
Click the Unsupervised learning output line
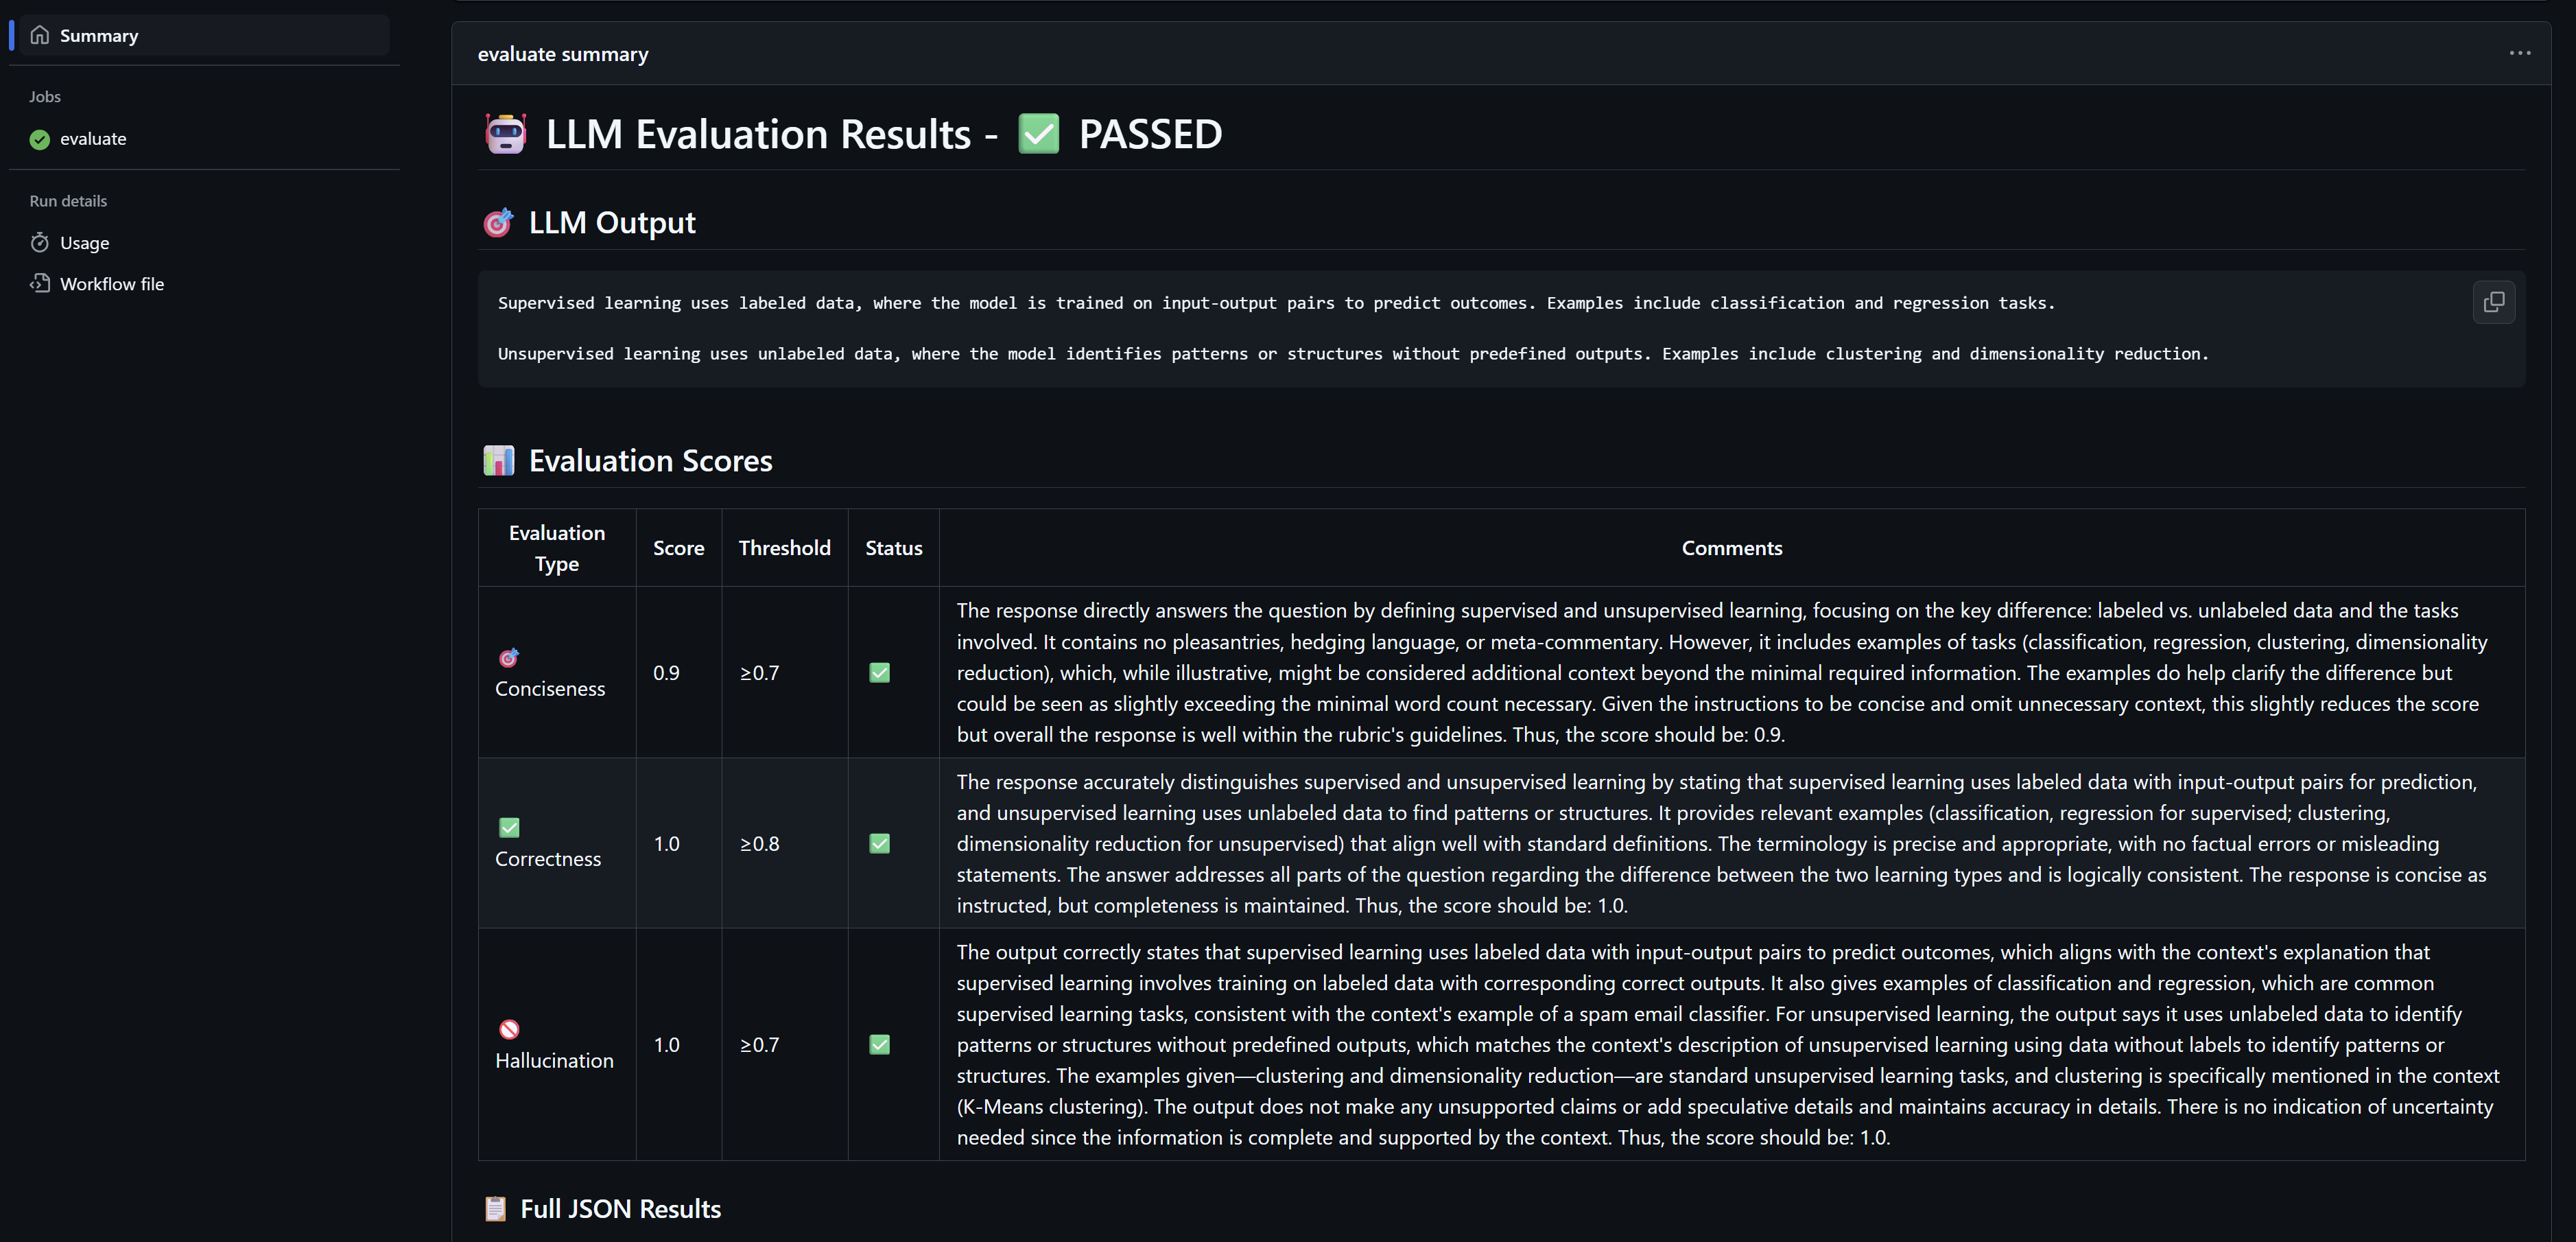(x=1353, y=354)
